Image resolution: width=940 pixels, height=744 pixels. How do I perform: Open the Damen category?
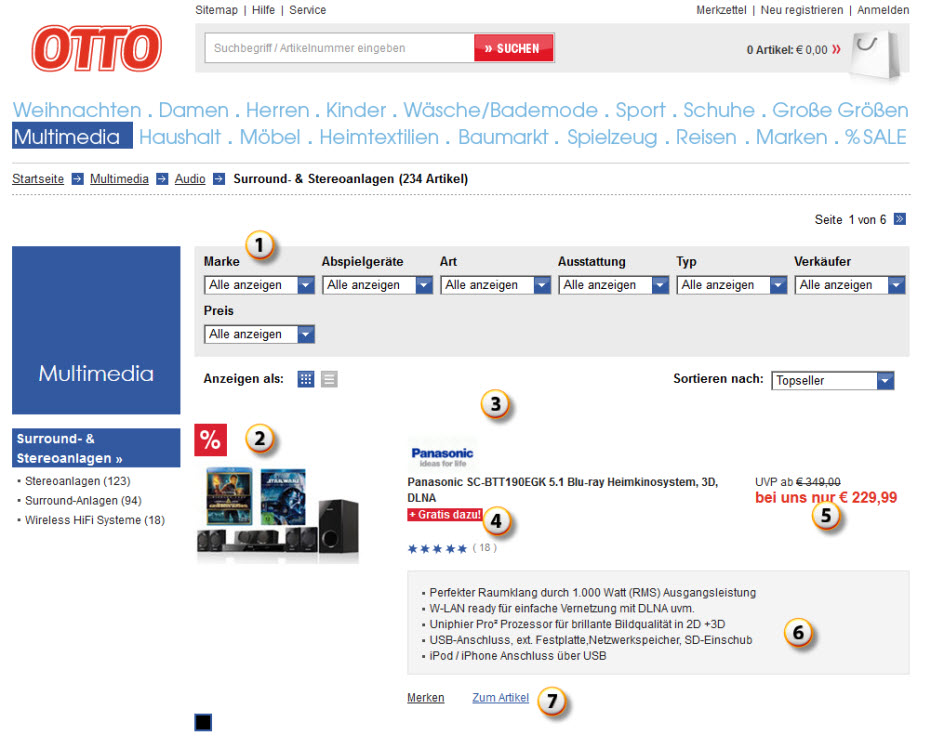pos(194,110)
